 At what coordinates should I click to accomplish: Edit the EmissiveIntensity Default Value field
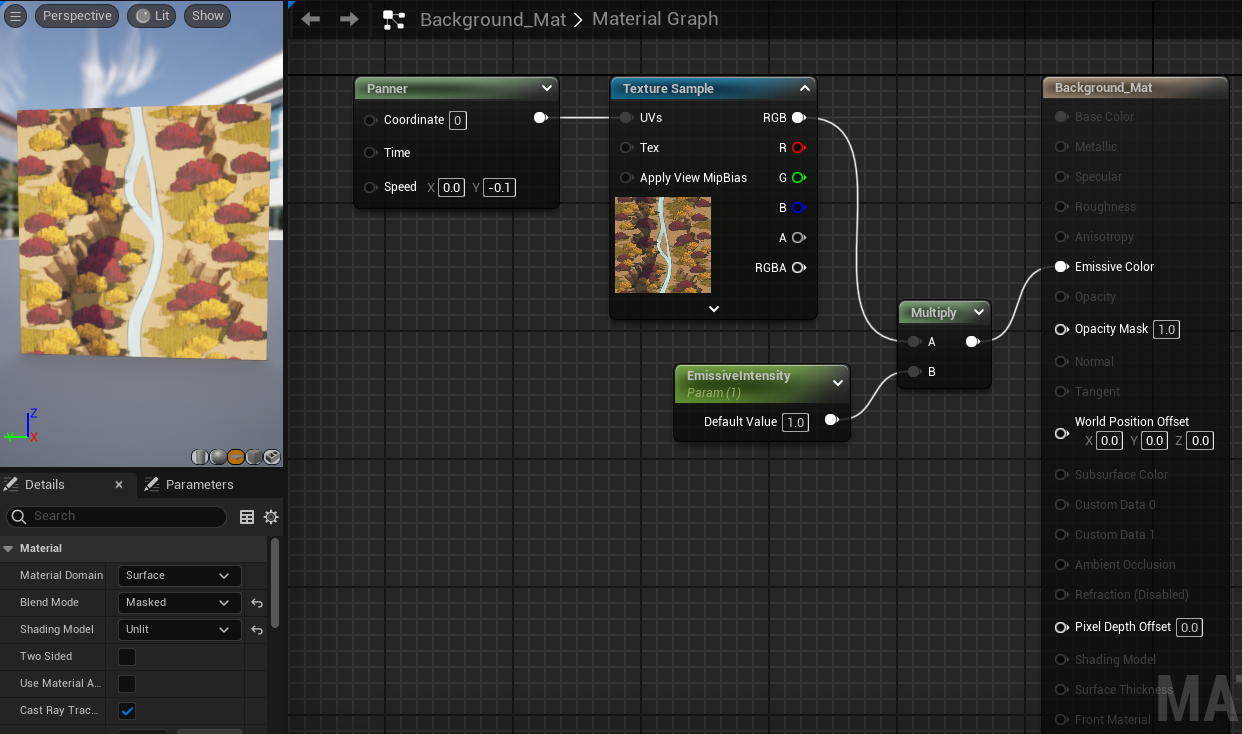tap(795, 422)
